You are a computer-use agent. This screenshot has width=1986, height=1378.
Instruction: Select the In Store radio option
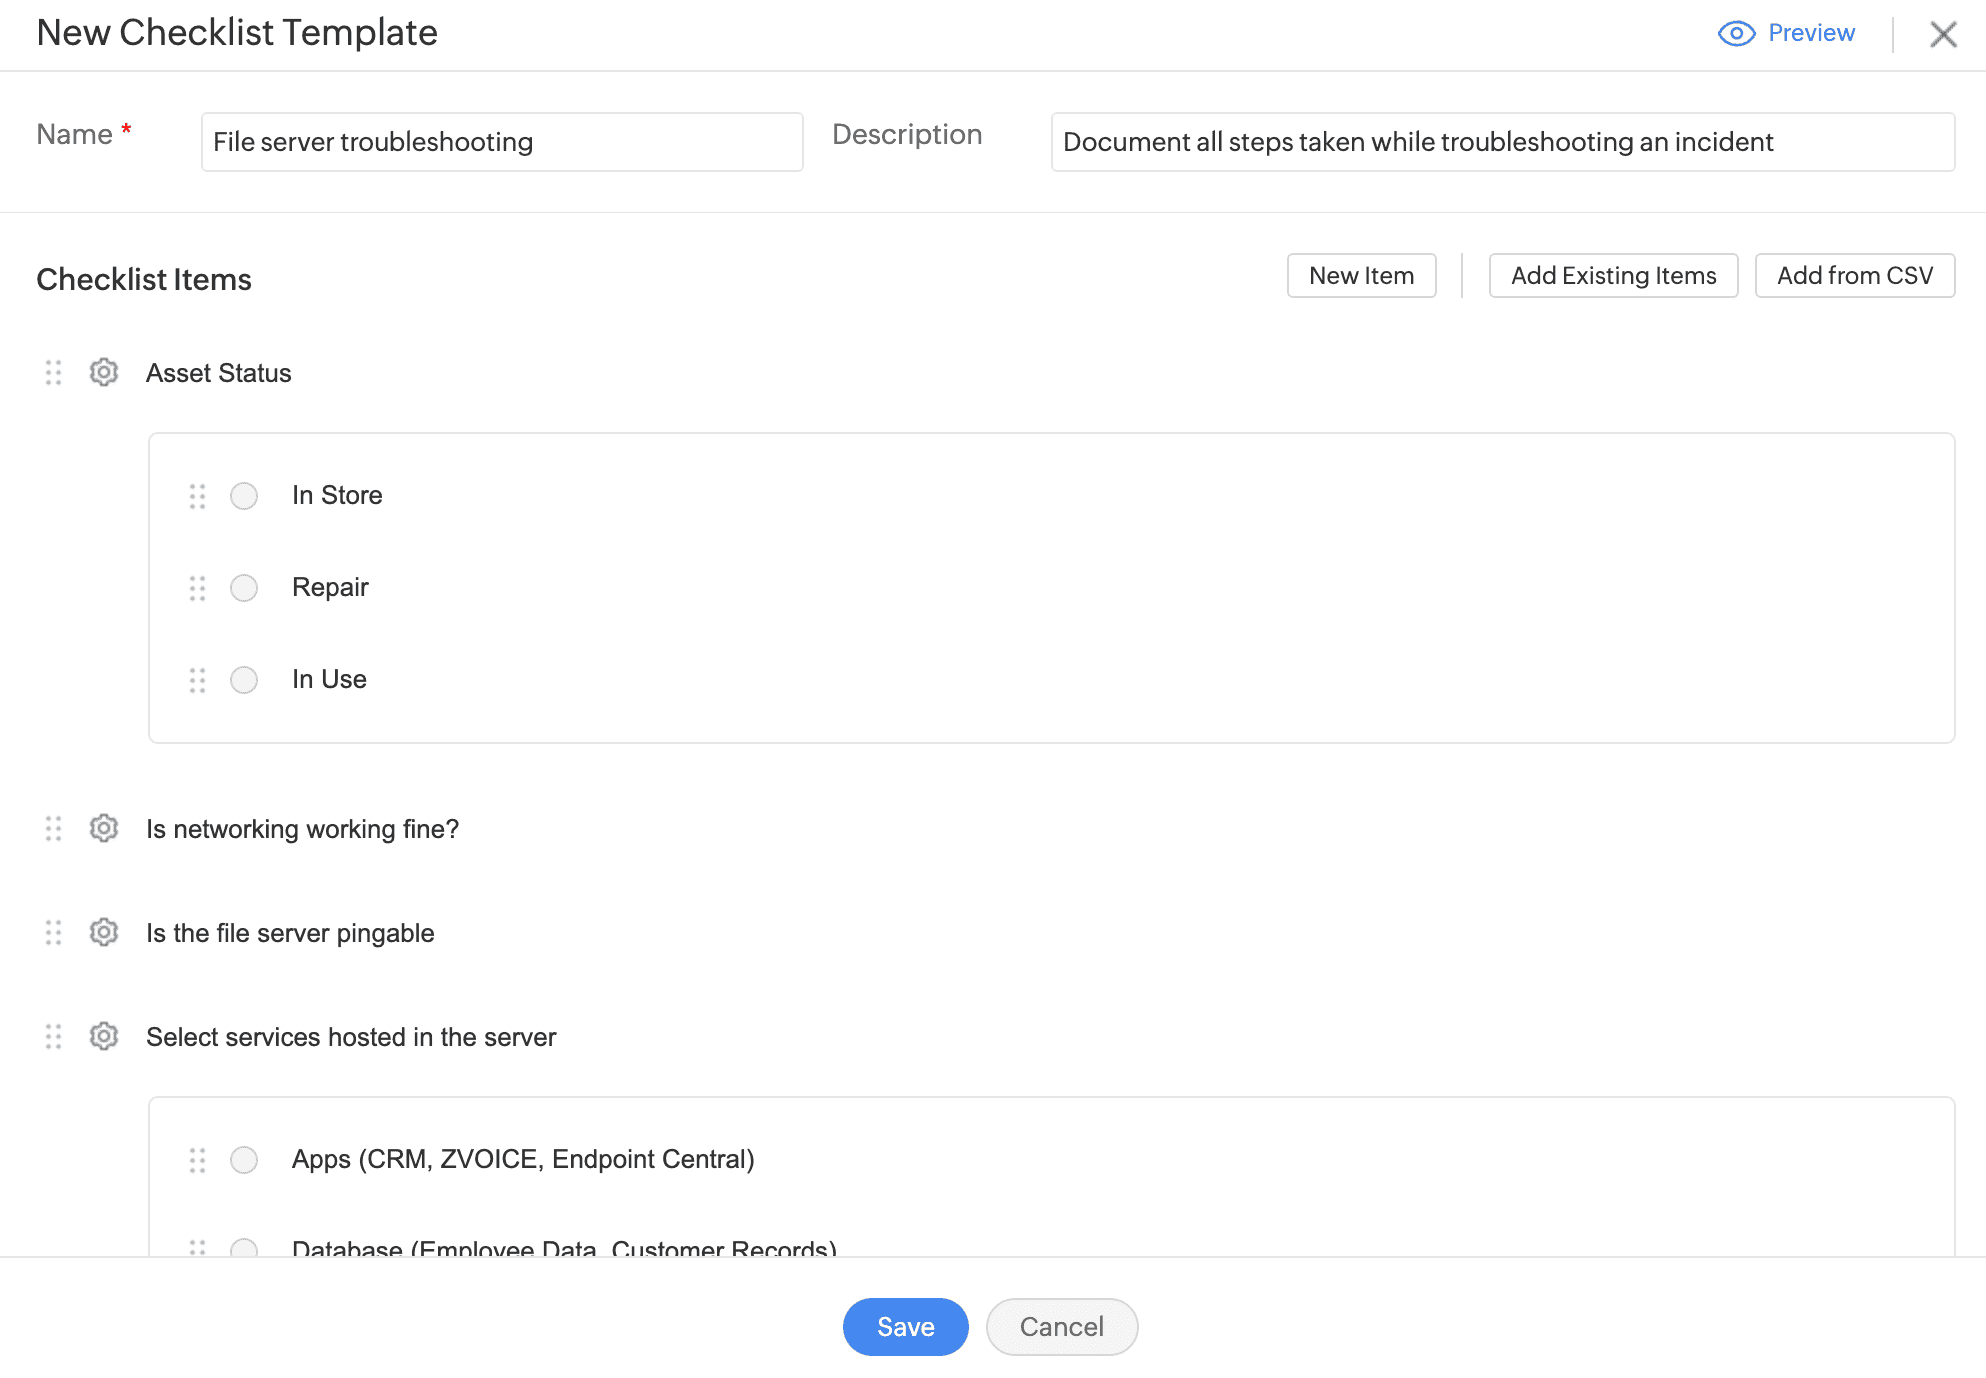tap(244, 496)
